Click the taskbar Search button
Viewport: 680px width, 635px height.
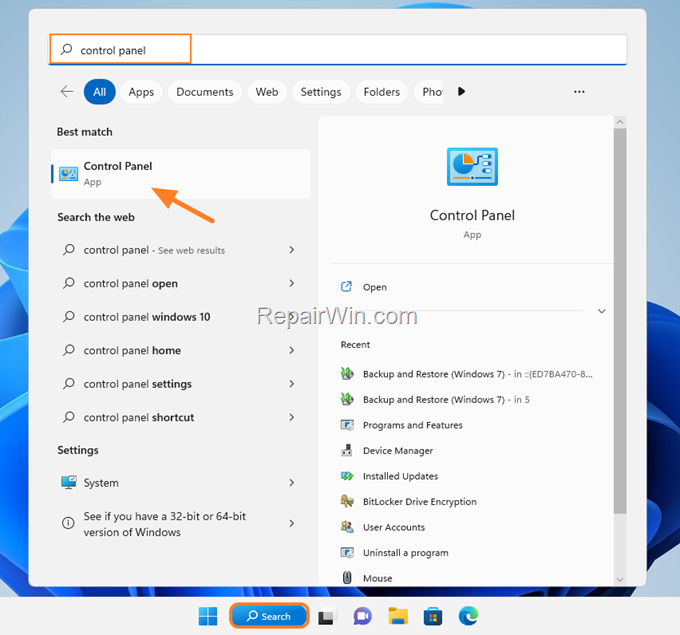pos(269,616)
